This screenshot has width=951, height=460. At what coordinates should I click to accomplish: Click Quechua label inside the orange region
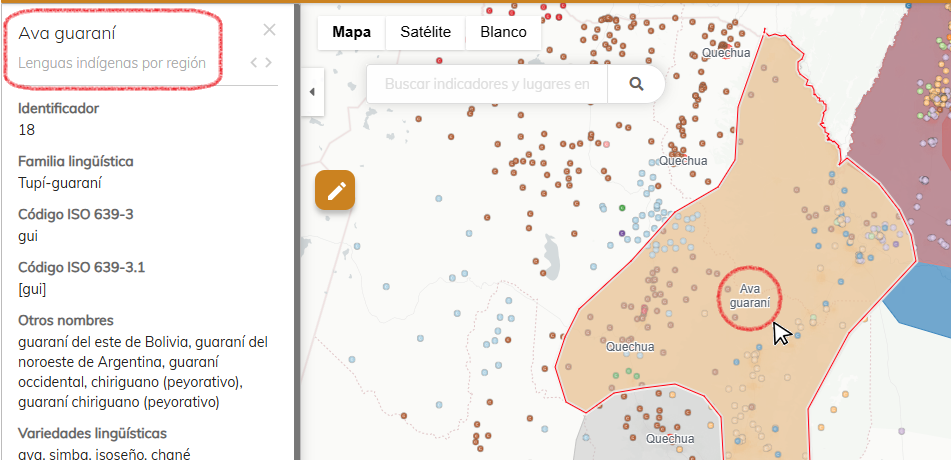point(630,347)
